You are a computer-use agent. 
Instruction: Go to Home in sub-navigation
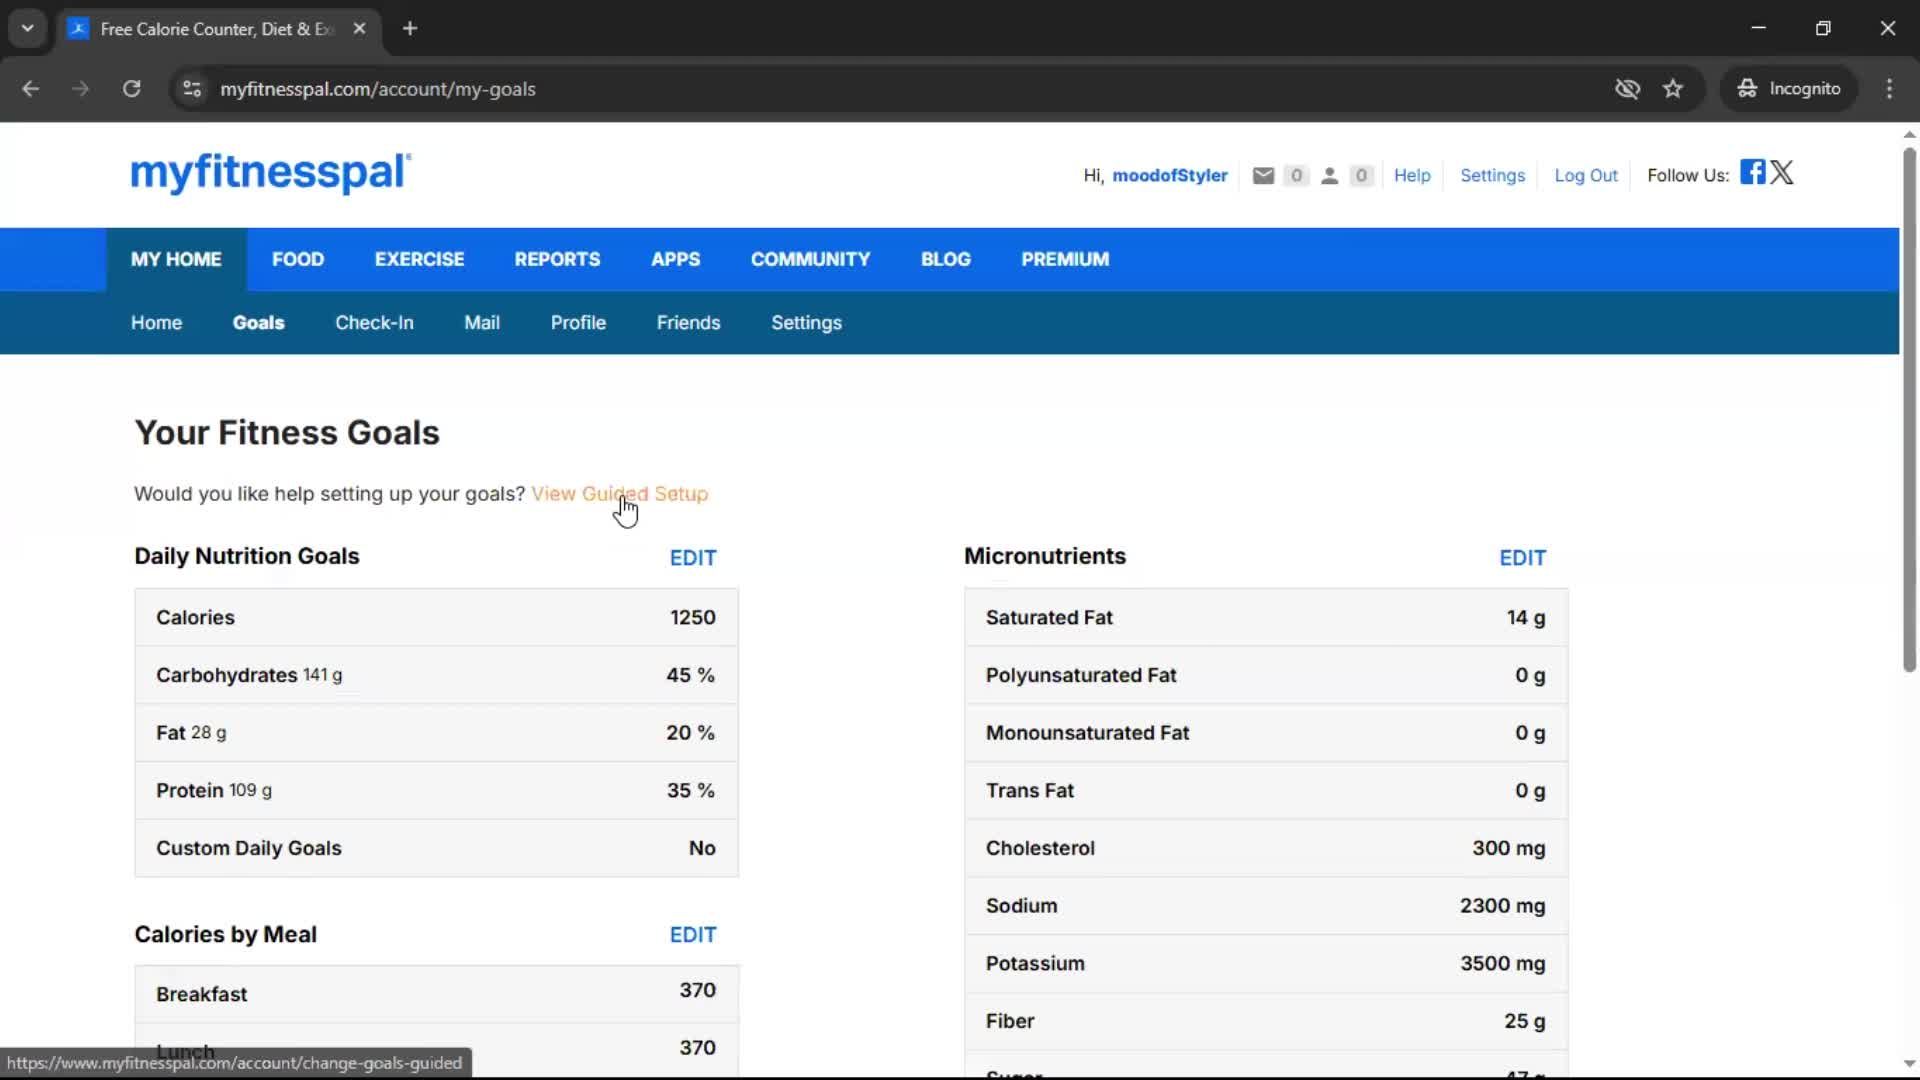[x=156, y=323]
